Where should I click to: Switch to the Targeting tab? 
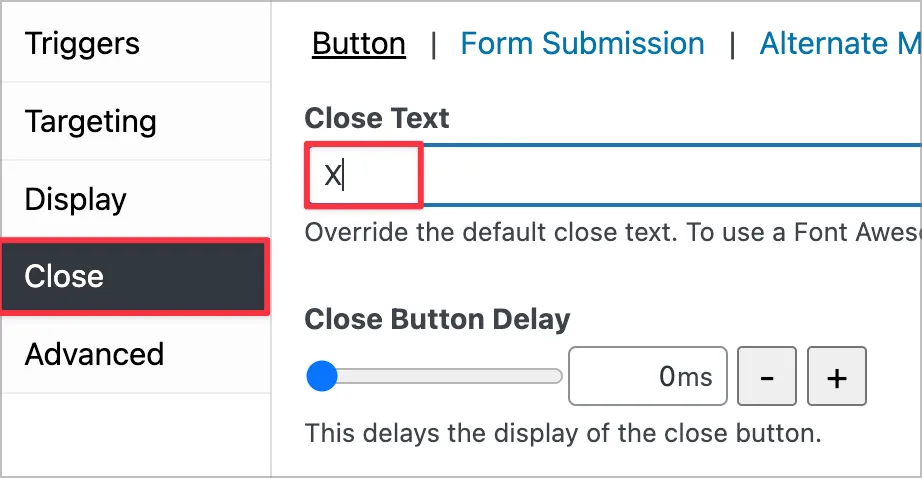(90, 122)
